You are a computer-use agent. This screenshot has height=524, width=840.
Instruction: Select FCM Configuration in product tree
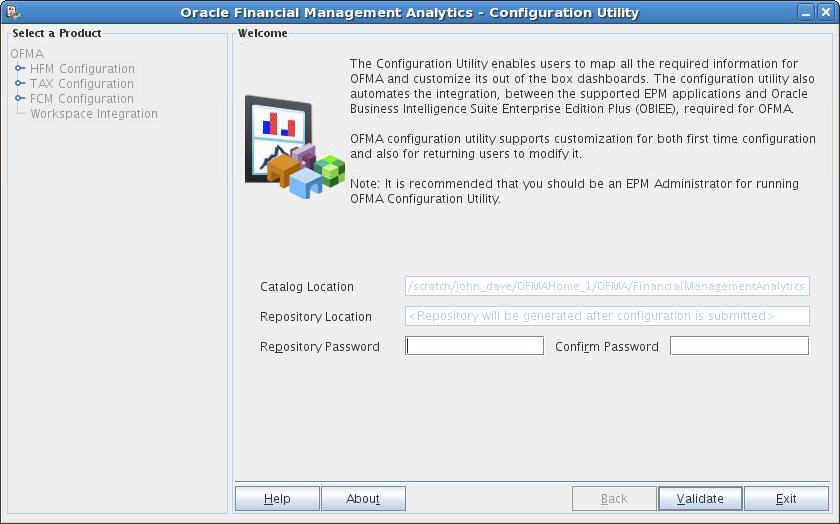(x=81, y=99)
